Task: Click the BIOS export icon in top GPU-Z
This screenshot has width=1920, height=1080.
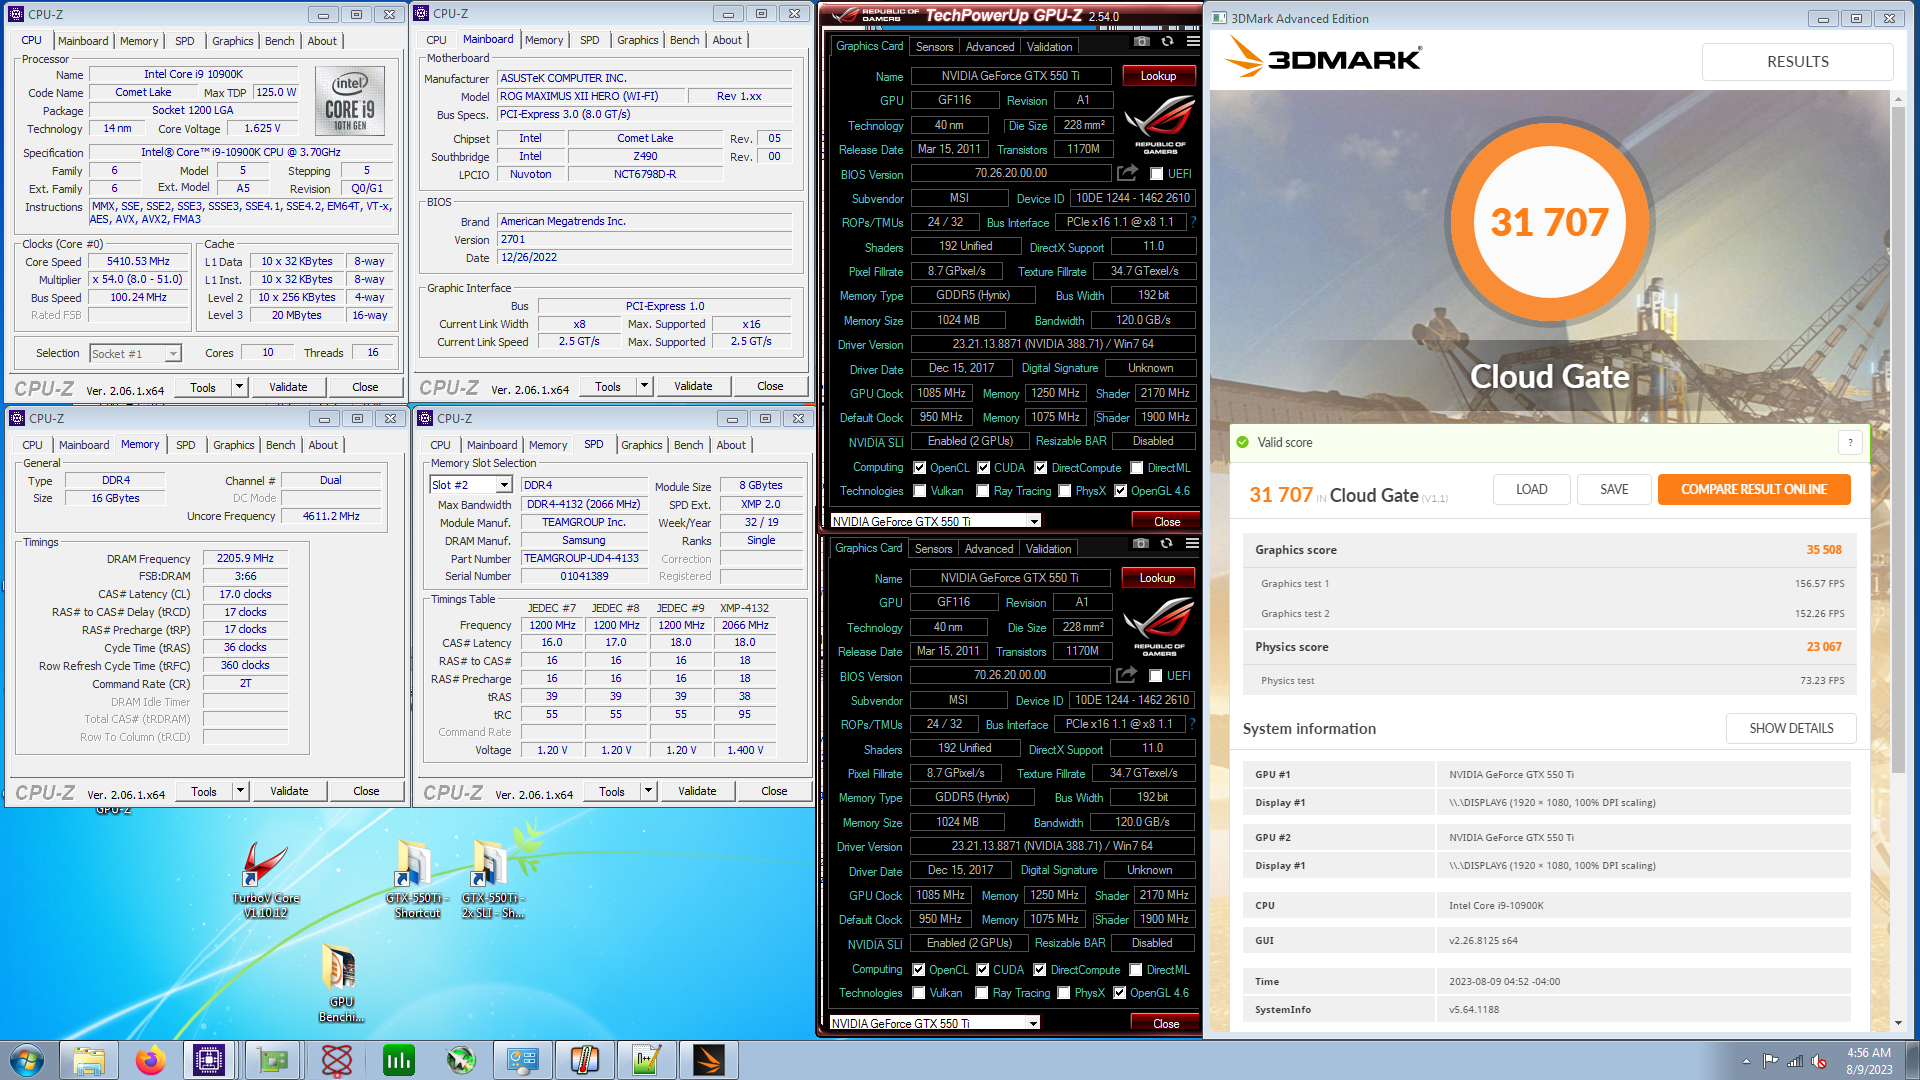Action: pos(1127,173)
